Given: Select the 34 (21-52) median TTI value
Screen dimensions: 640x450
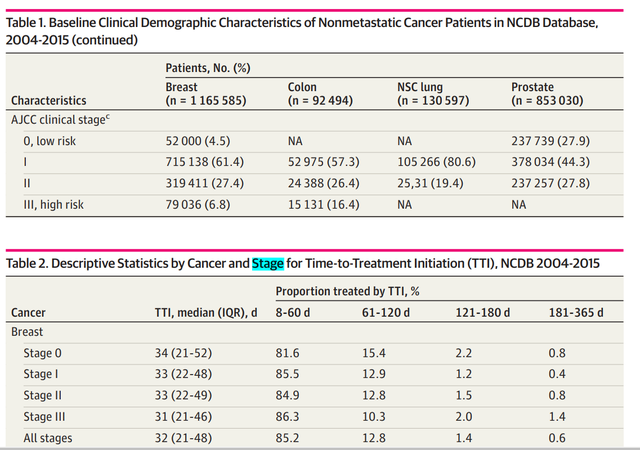Looking at the screenshot, I should click(195, 352).
